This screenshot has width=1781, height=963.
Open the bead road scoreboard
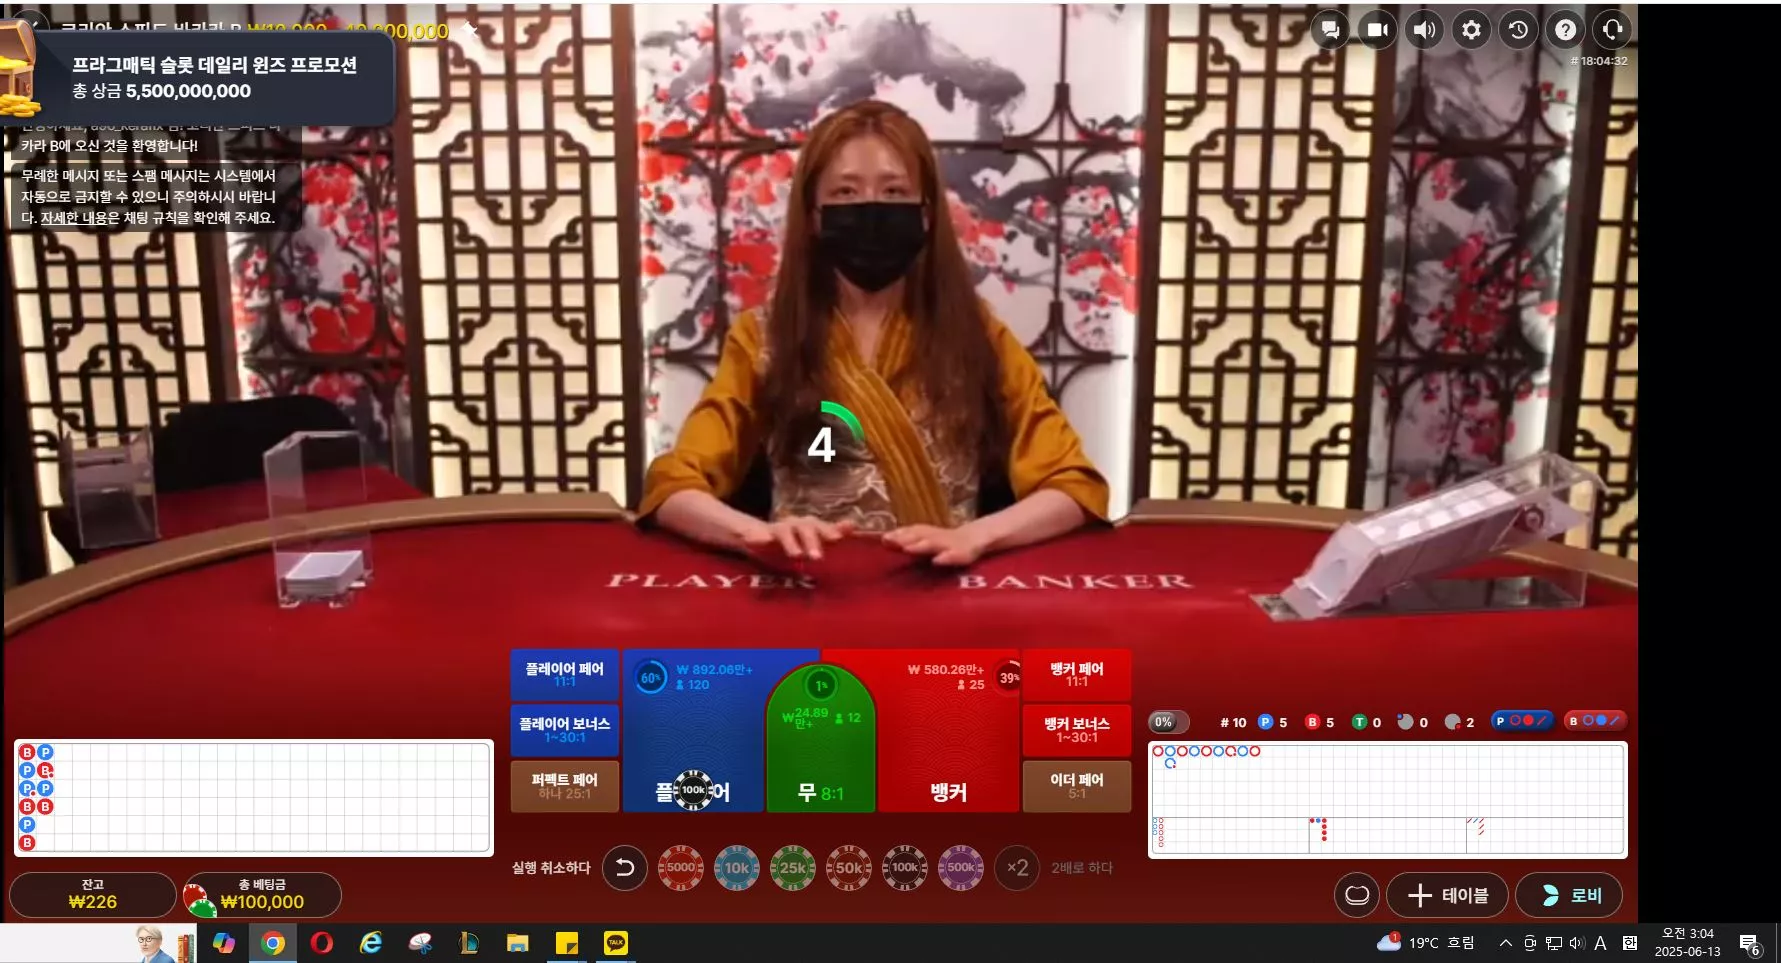click(x=254, y=798)
